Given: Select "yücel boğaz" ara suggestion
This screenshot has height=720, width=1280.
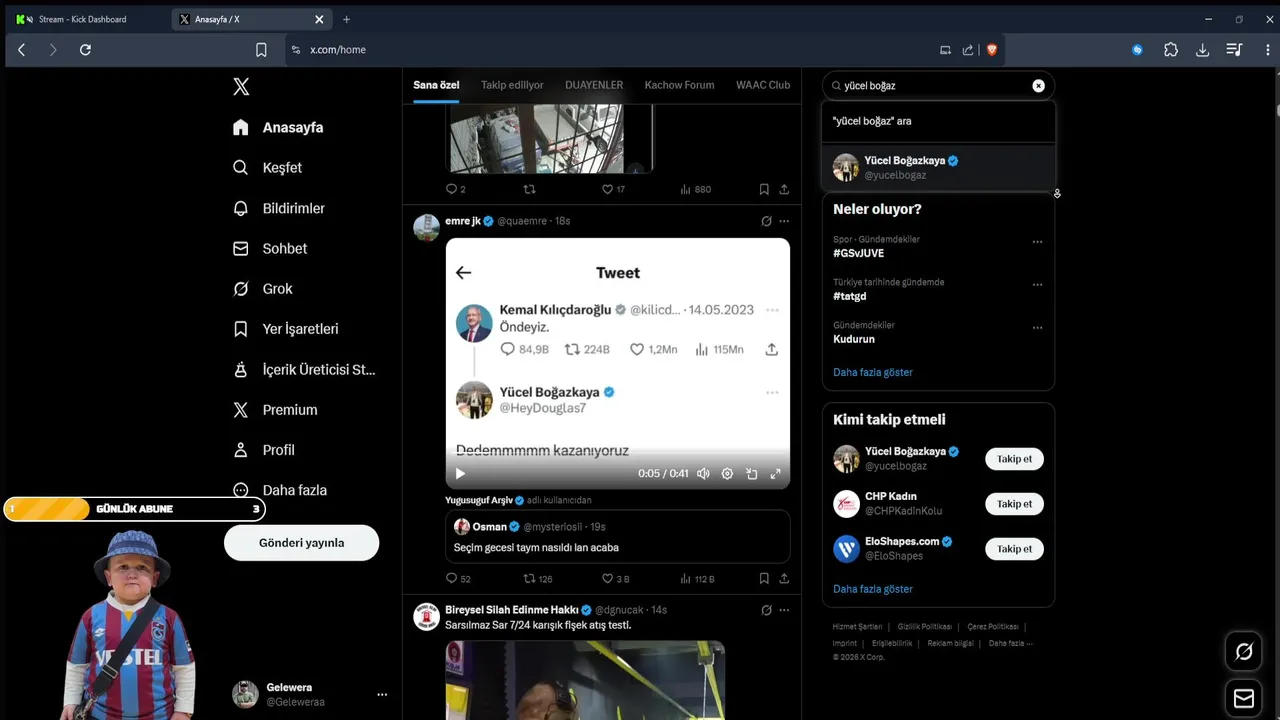Looking at the screenshot, I should coord(938,121).
